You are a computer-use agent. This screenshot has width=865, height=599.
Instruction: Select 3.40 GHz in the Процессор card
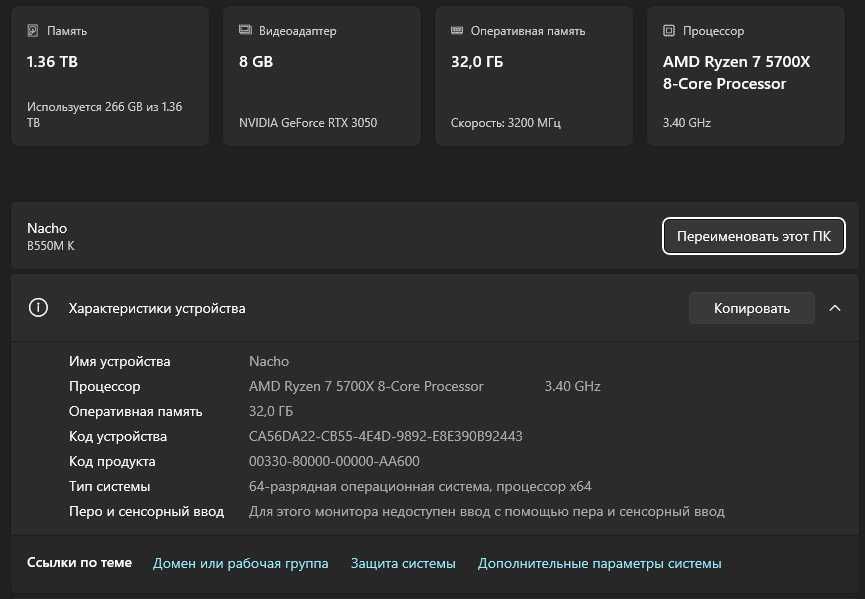(686, 122)
